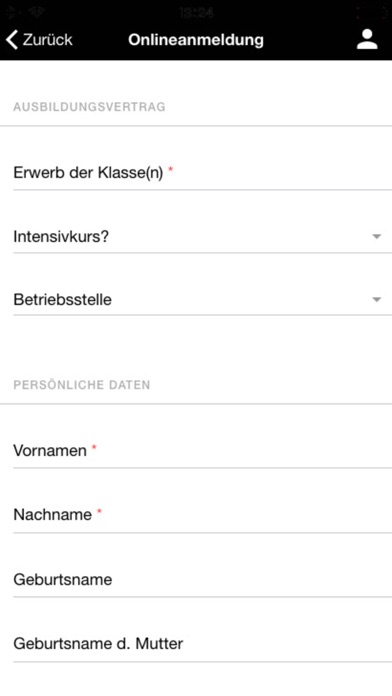Image resolution: width=392 pixels, height=696 pixels.
Task: Open the user profile icon
Action: [x=367, y=40]
